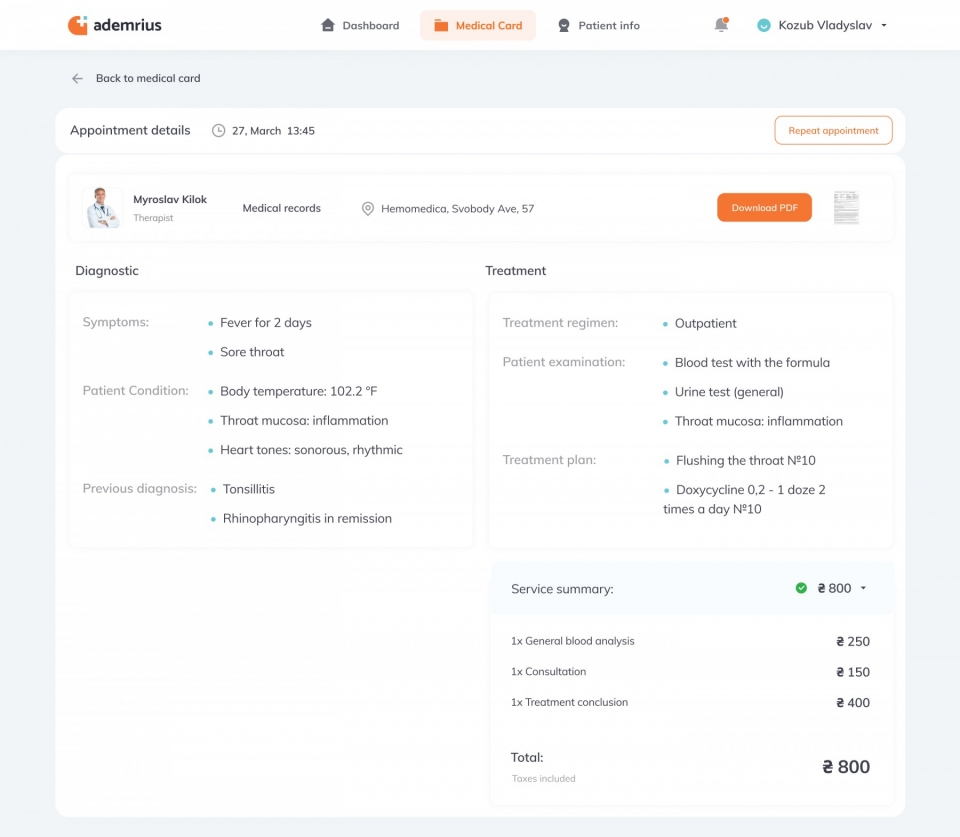
Task: Click the back arrow icon
Action: (x=77, y=79)
